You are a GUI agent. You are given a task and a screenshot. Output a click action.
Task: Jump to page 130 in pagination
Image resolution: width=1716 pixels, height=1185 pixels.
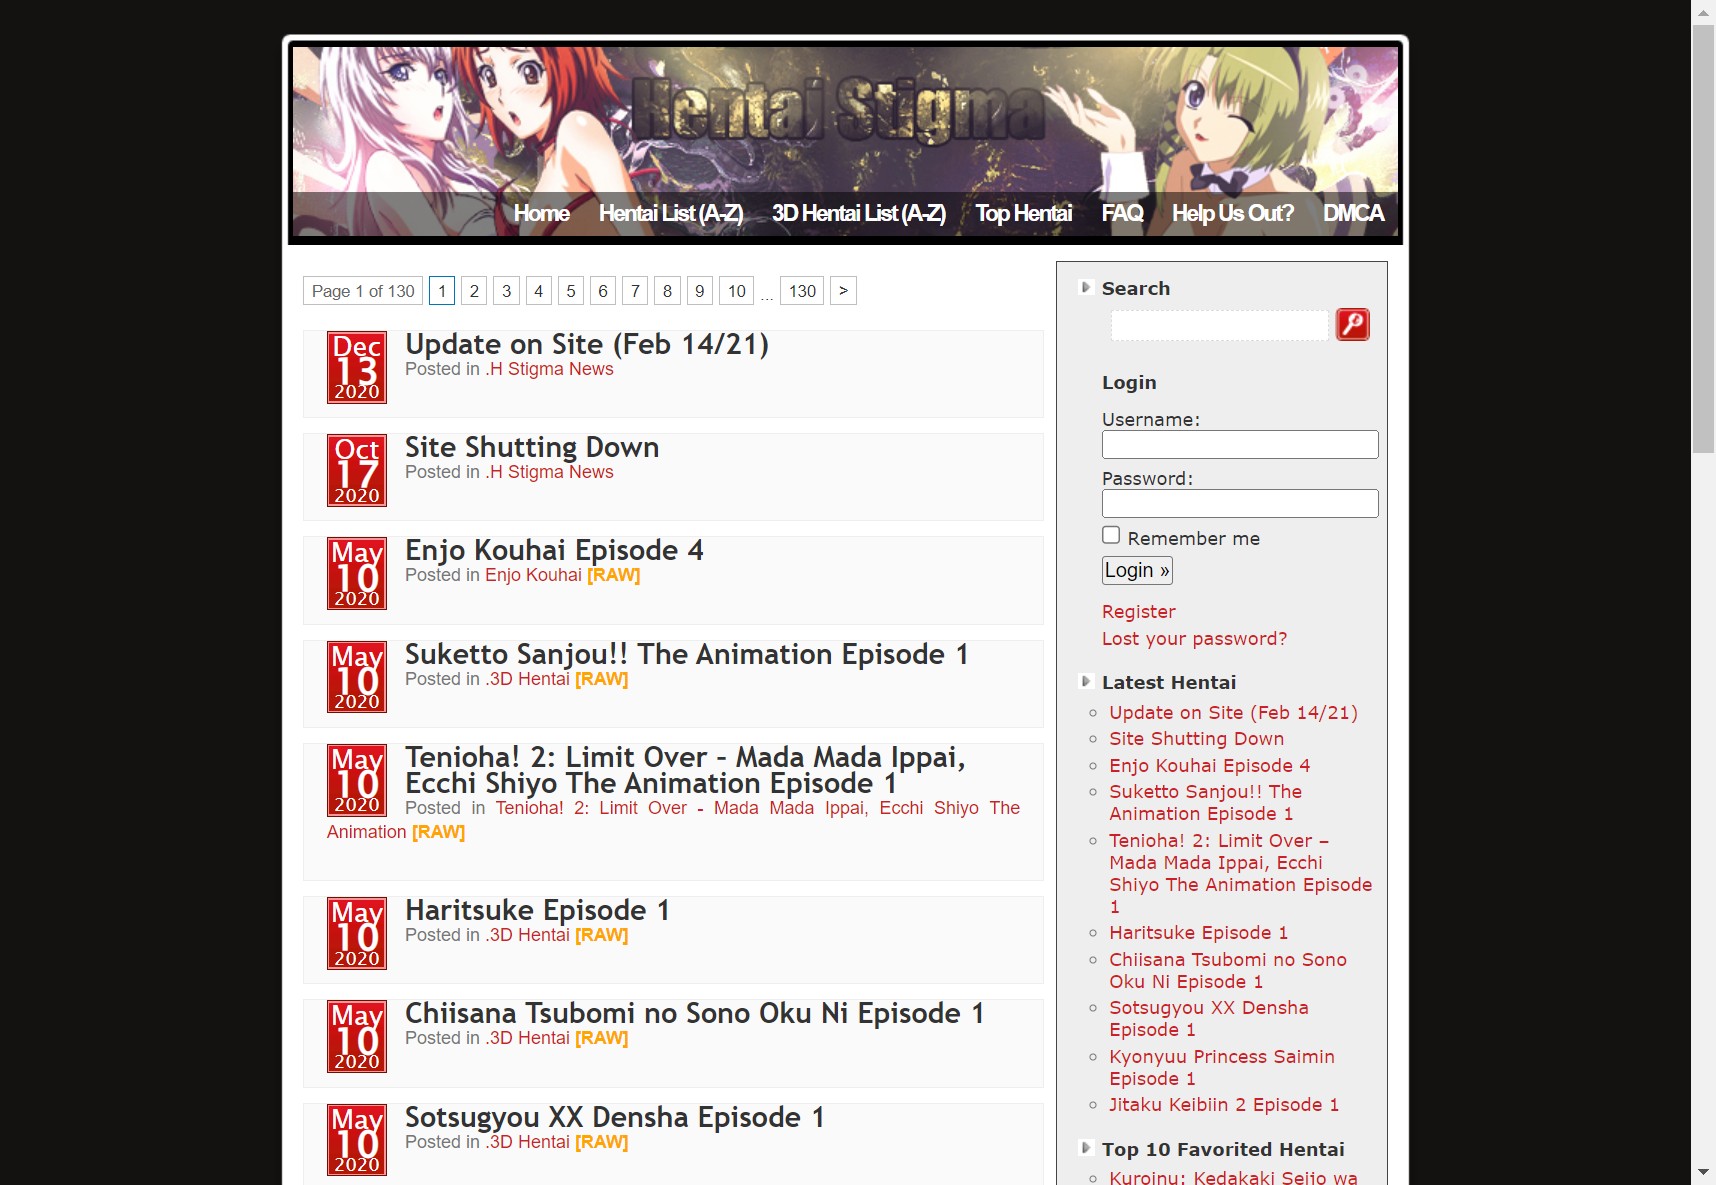coord(802,291)
